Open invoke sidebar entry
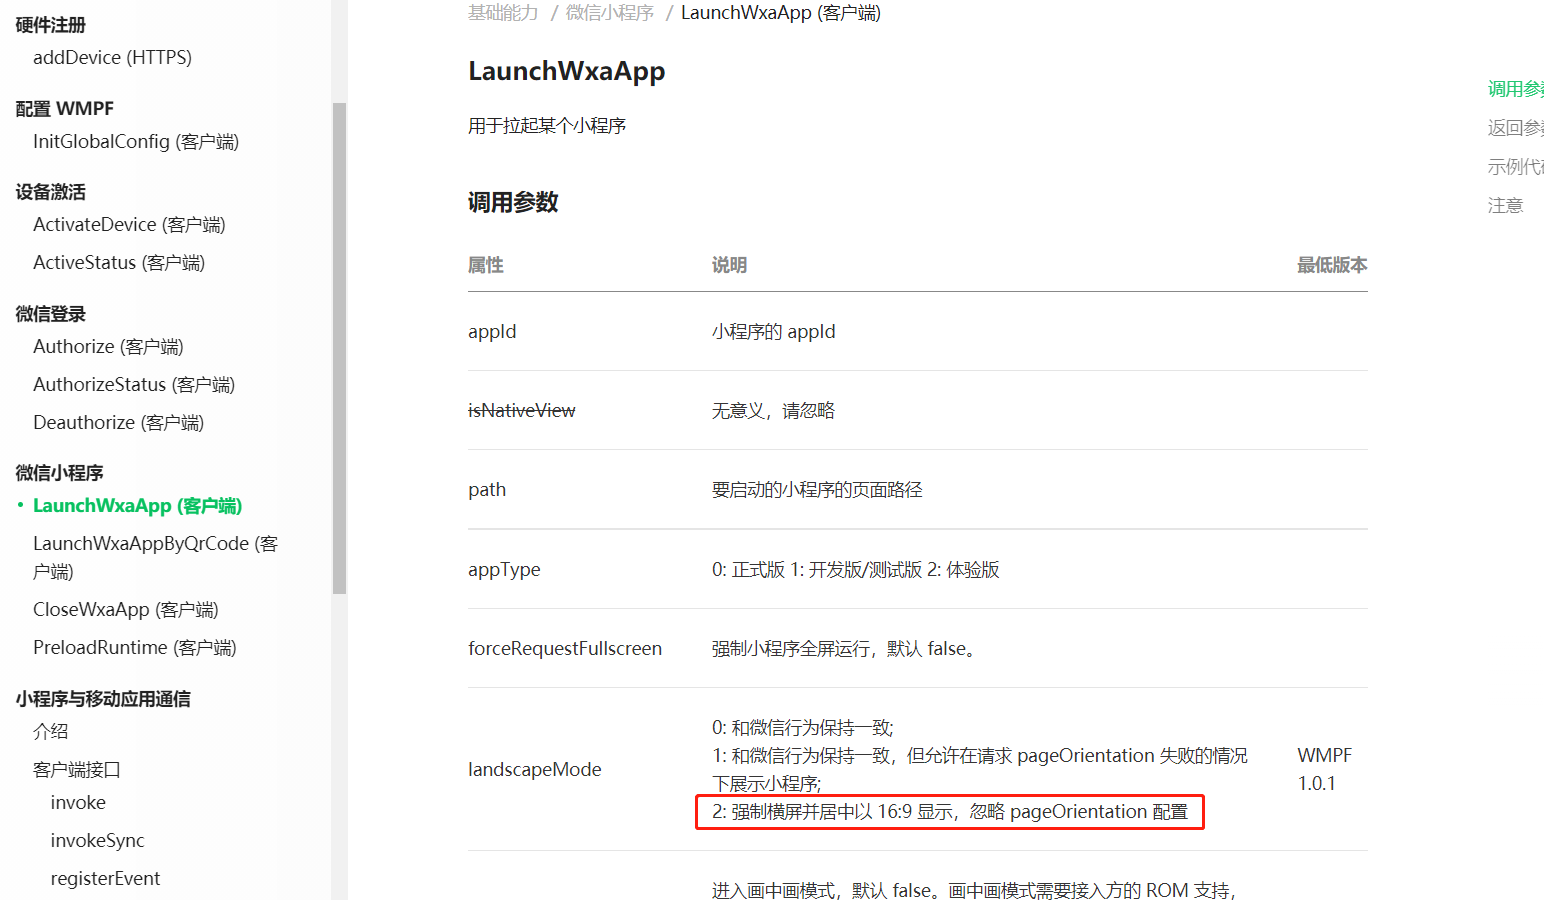The height and width of the screenshot is (900, 1544). pos(78,803)
